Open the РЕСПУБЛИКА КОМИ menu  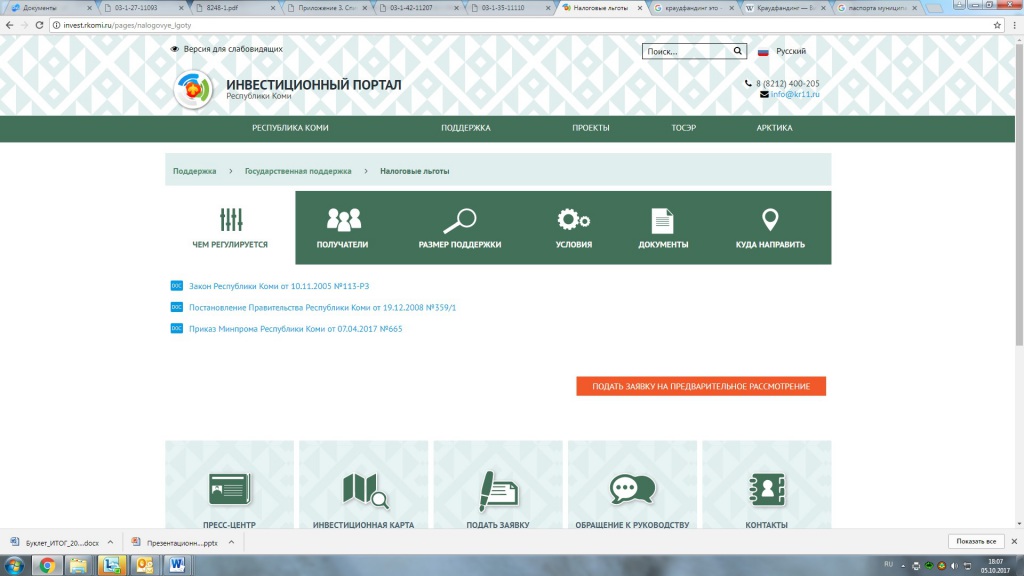290,128
